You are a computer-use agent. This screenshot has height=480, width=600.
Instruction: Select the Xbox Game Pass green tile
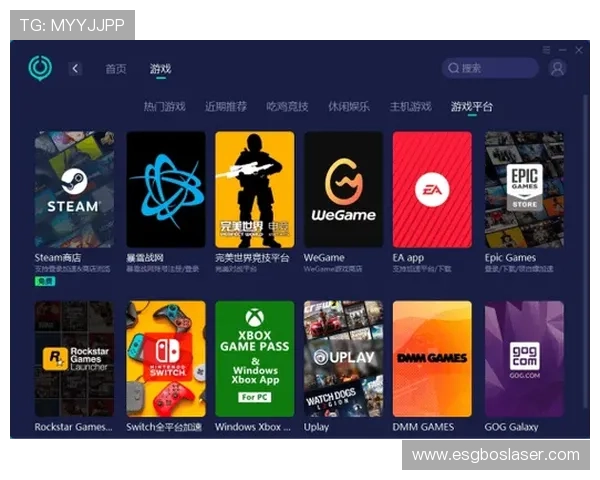[255, 359]
